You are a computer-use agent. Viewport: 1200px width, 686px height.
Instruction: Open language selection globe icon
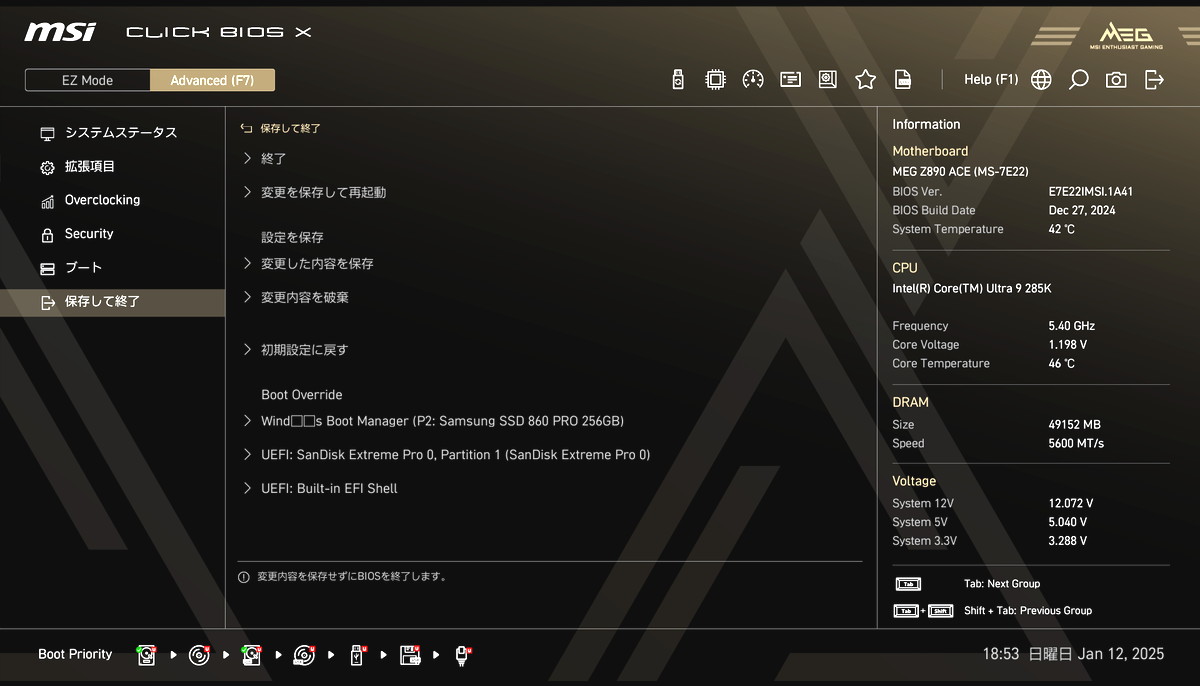pos(1041,80)
